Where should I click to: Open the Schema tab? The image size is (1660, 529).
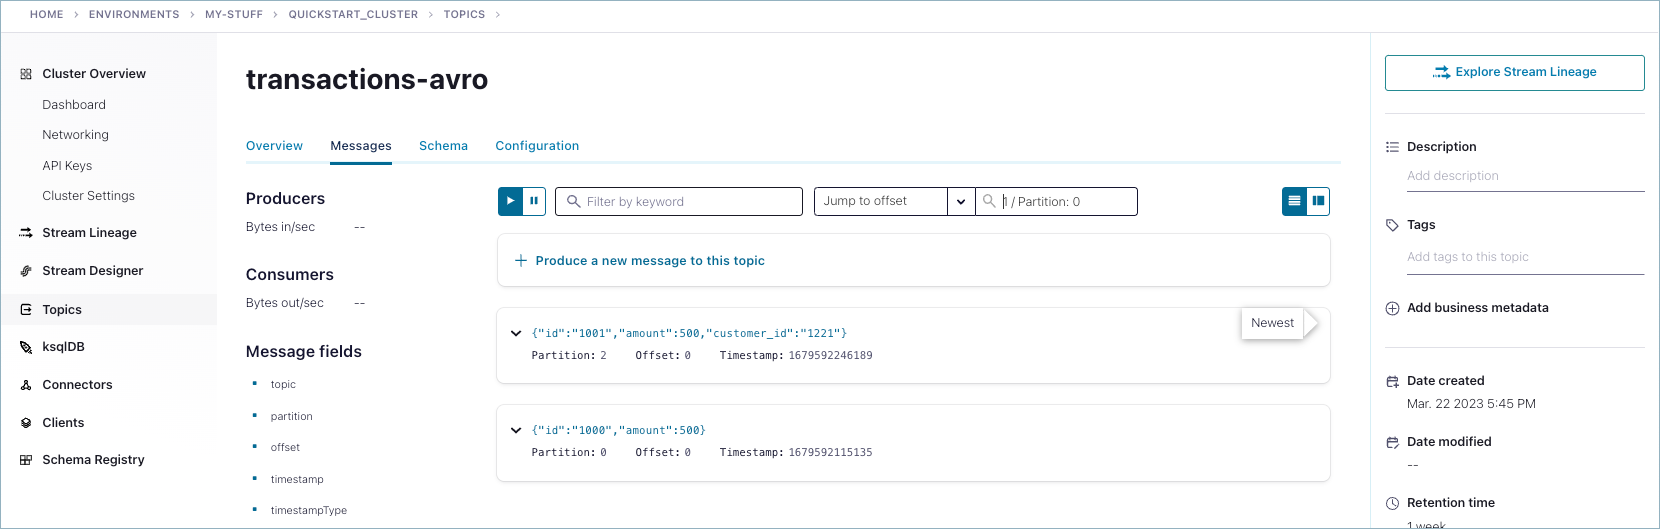(x=443, y=146)
